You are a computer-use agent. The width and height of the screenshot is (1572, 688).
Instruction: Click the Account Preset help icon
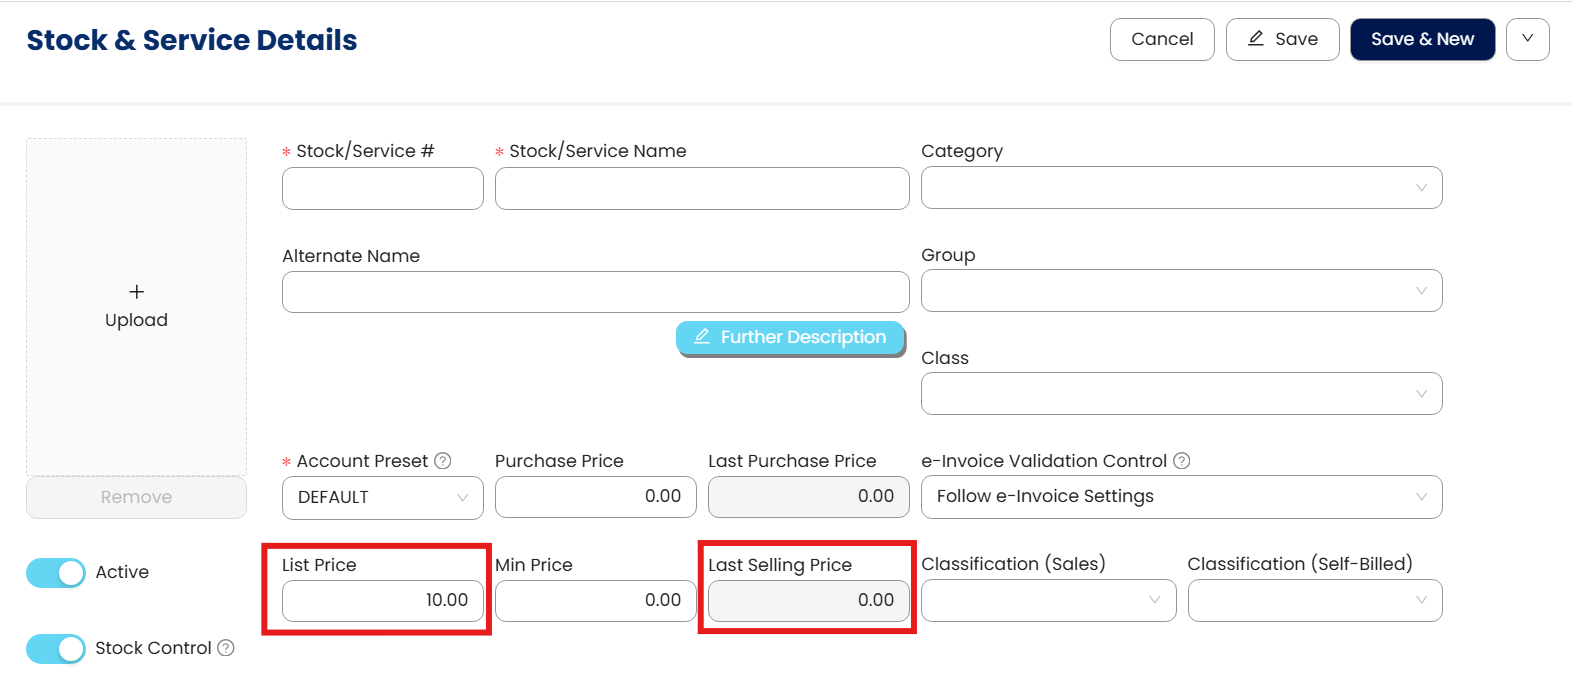(x=443, y=461)
